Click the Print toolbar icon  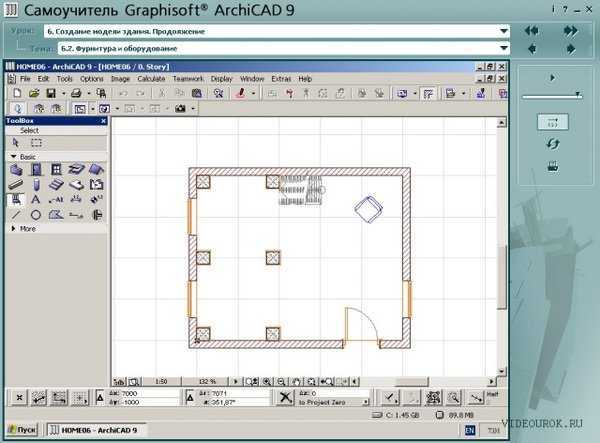[x=76, y=93]
